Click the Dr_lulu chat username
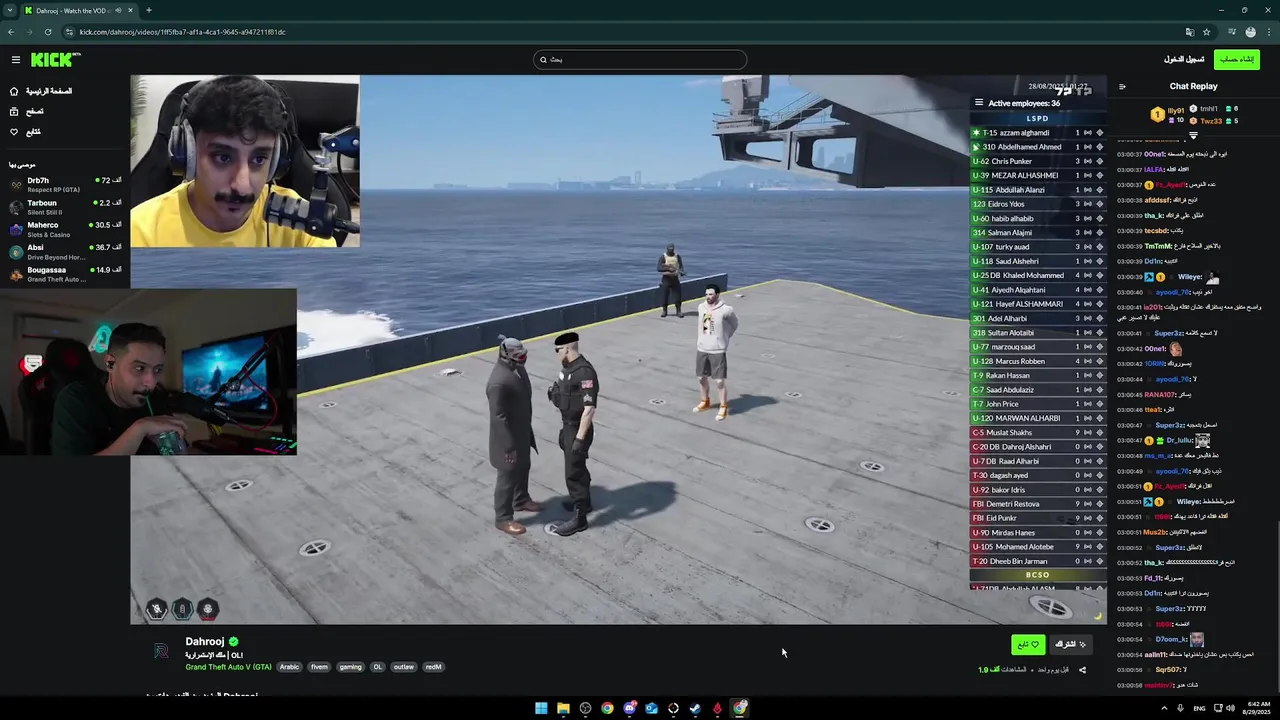Viewport: 1280px width, 720px height. 1179,440
